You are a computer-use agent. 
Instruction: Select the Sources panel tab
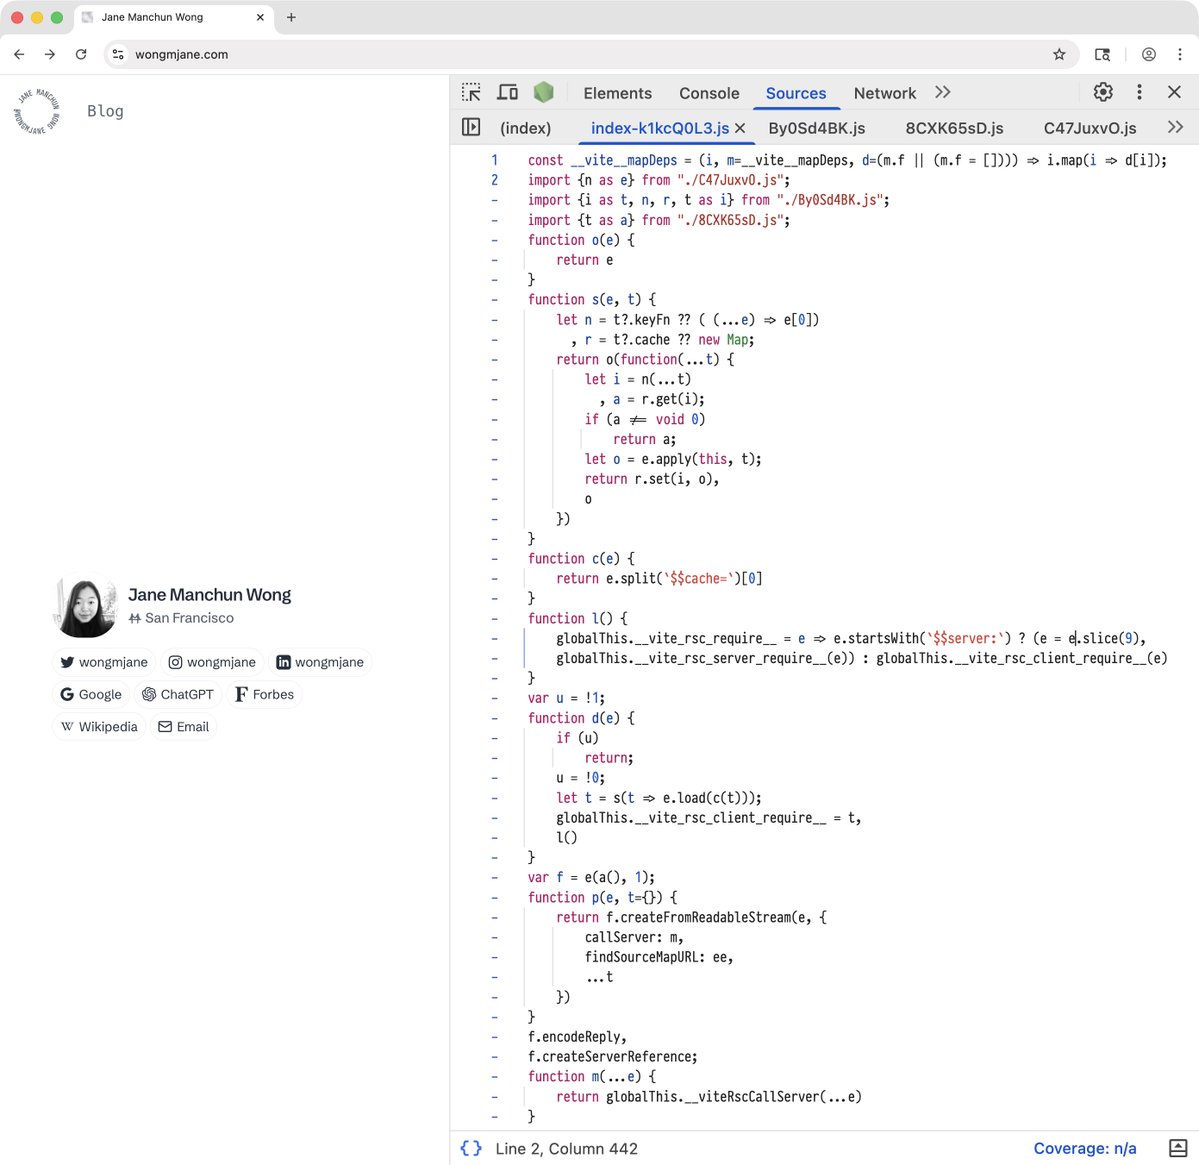pos(795,93)
